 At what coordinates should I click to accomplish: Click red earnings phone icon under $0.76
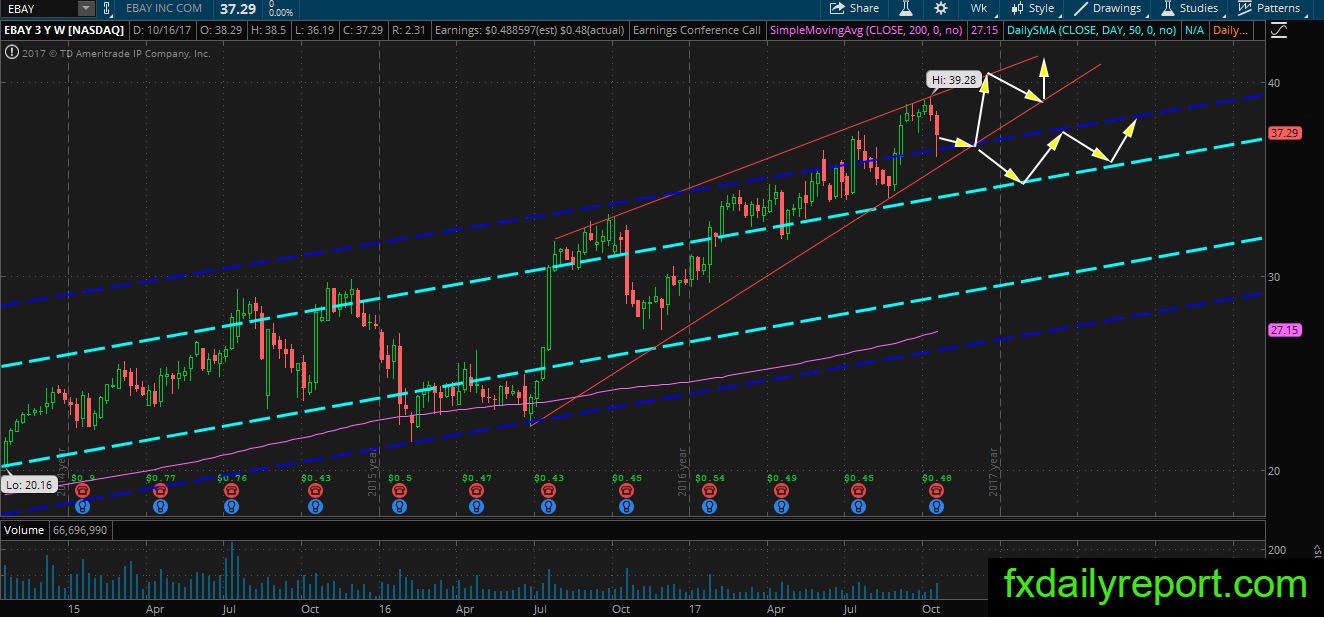tap(231, 491)
